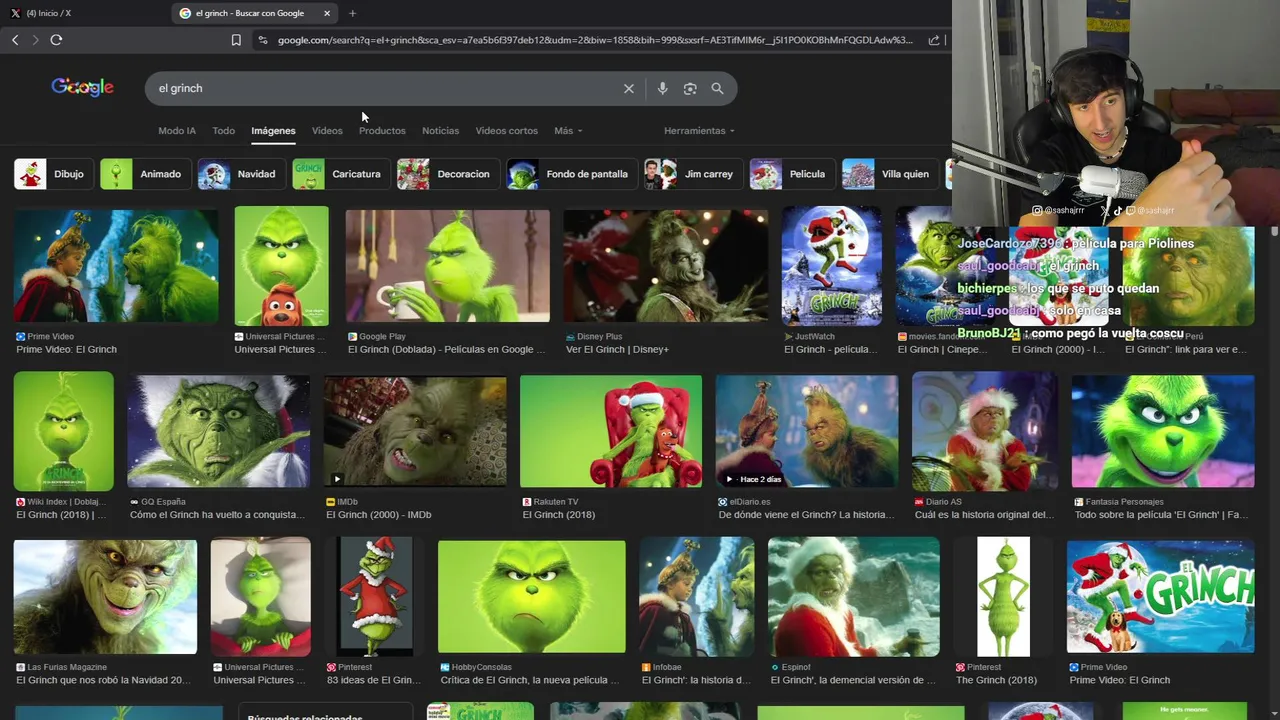Open the Diario AS Grinch image
1280x720 pixels.
point(985,431)
